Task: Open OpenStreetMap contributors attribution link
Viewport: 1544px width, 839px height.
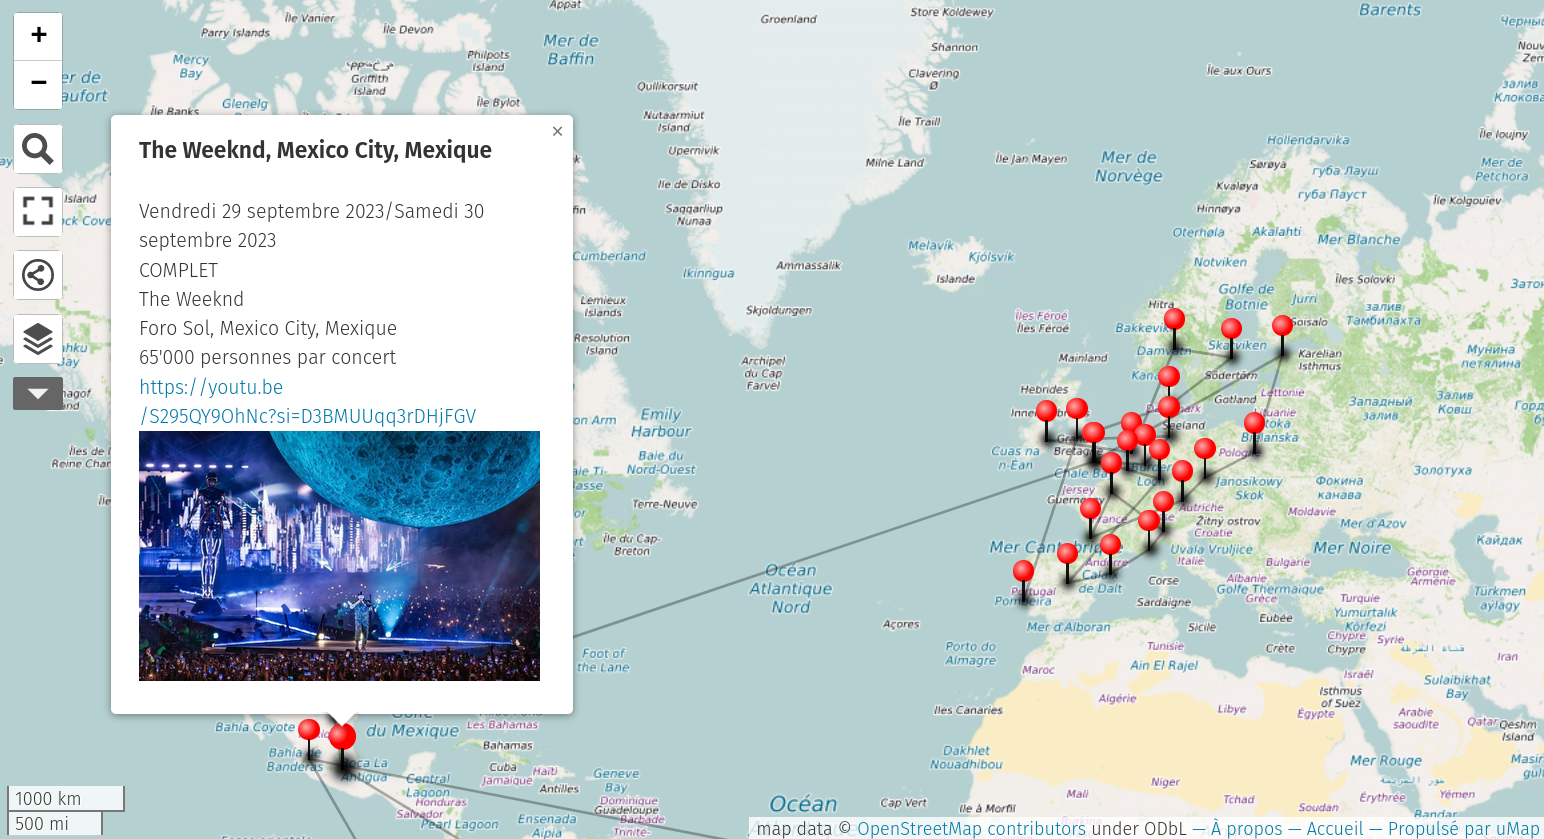Action: (x=971, y=828)
